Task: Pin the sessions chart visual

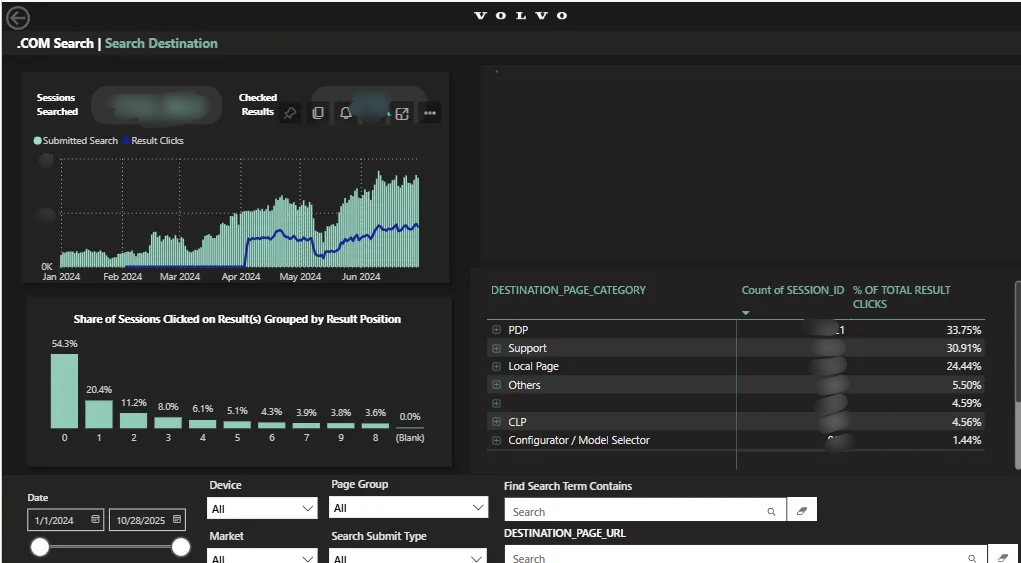Action: (290, 113)
